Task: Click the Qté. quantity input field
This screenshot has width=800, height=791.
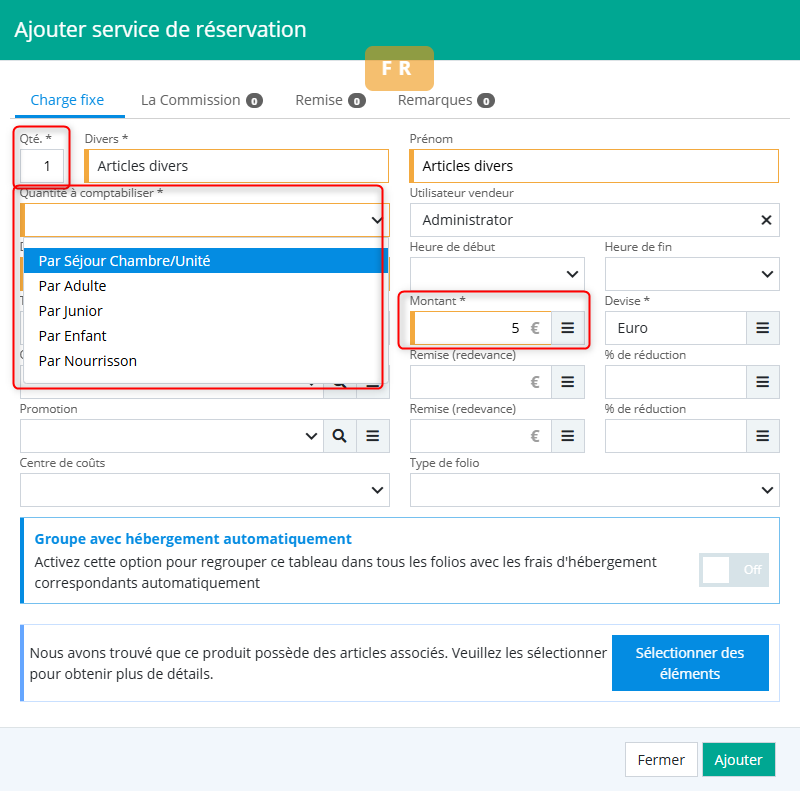Action: click(x=42, y=166)
